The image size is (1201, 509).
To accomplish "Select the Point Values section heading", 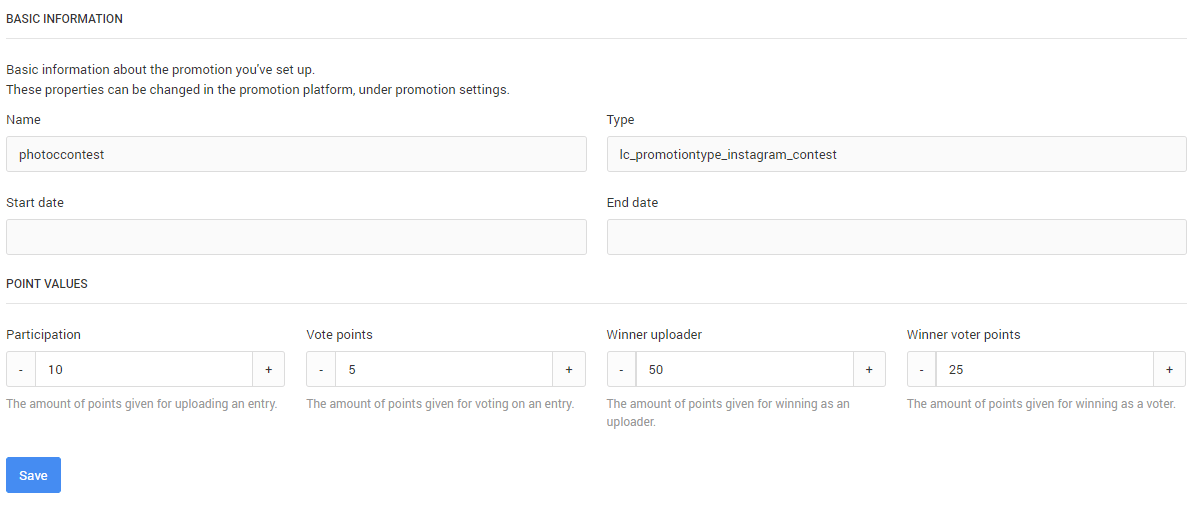I will click(x=47, y=284).
